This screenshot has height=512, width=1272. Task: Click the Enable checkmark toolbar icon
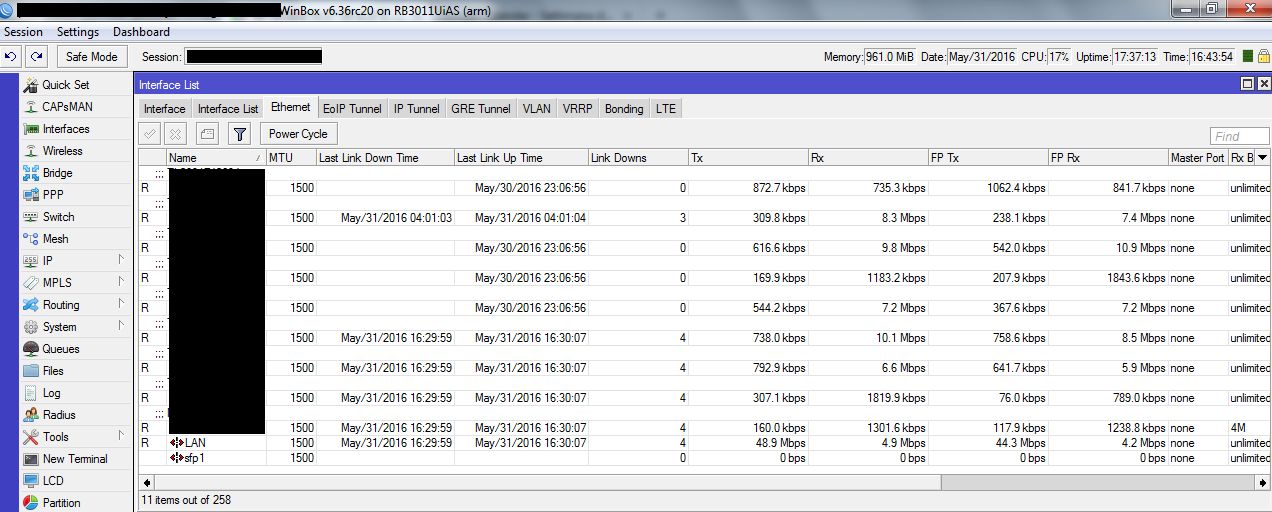(150, 133)
